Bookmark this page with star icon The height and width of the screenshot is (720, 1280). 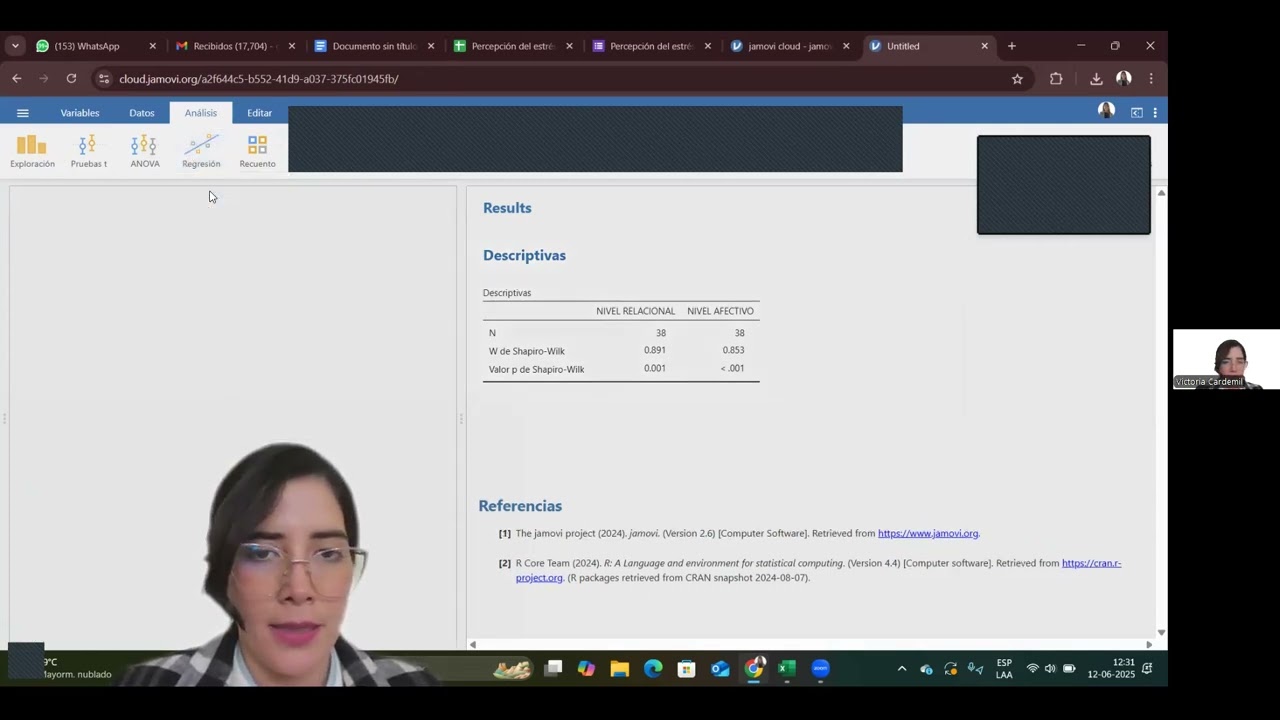[x=1017, y=78]
